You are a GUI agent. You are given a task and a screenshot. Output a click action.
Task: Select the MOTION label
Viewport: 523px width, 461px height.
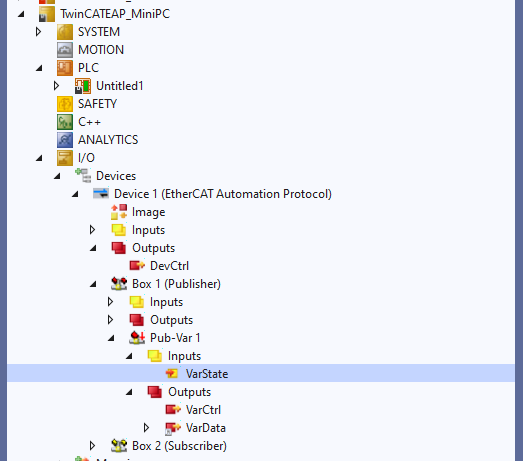101,50
